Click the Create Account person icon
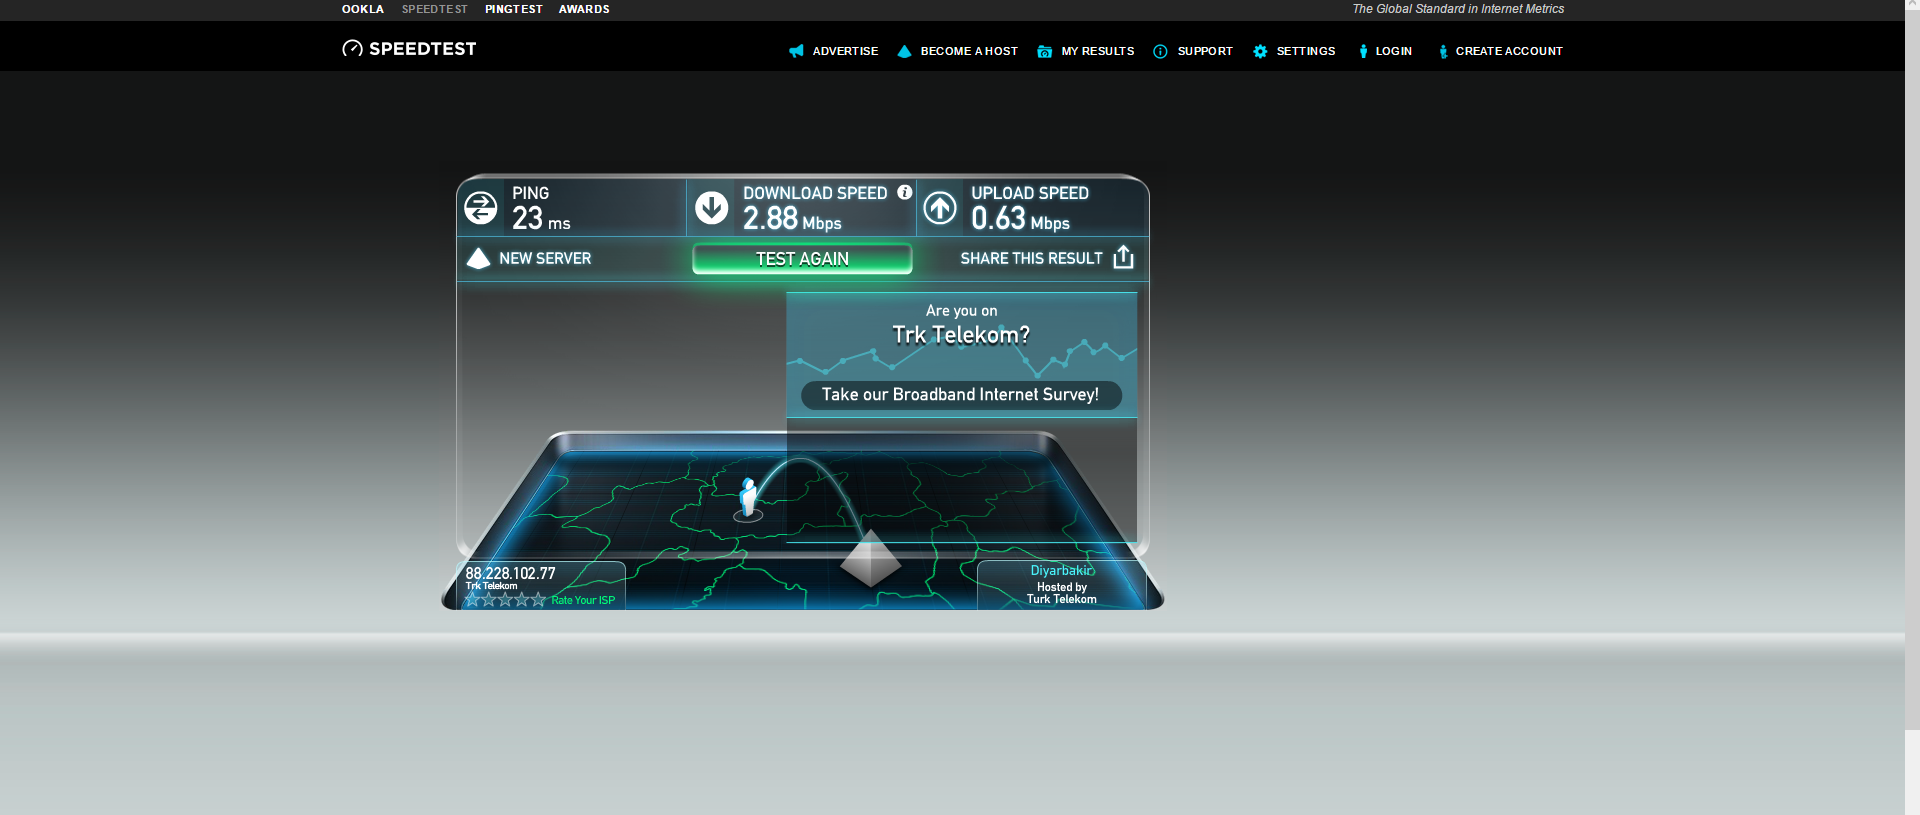This screenshot has height=815, width=1920. pos(1443,51)
